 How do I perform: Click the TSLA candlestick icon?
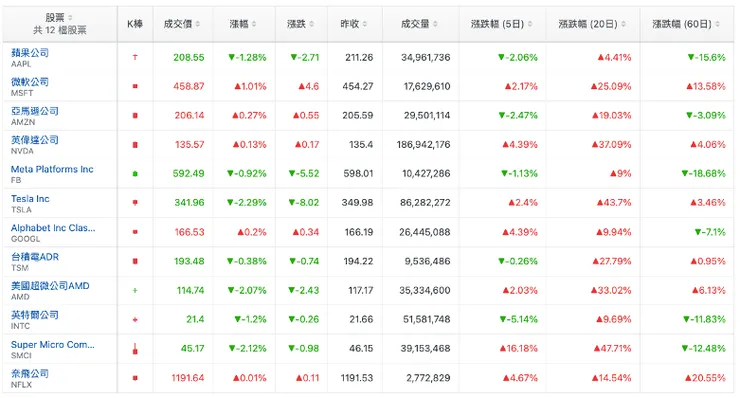coord(135,203)
